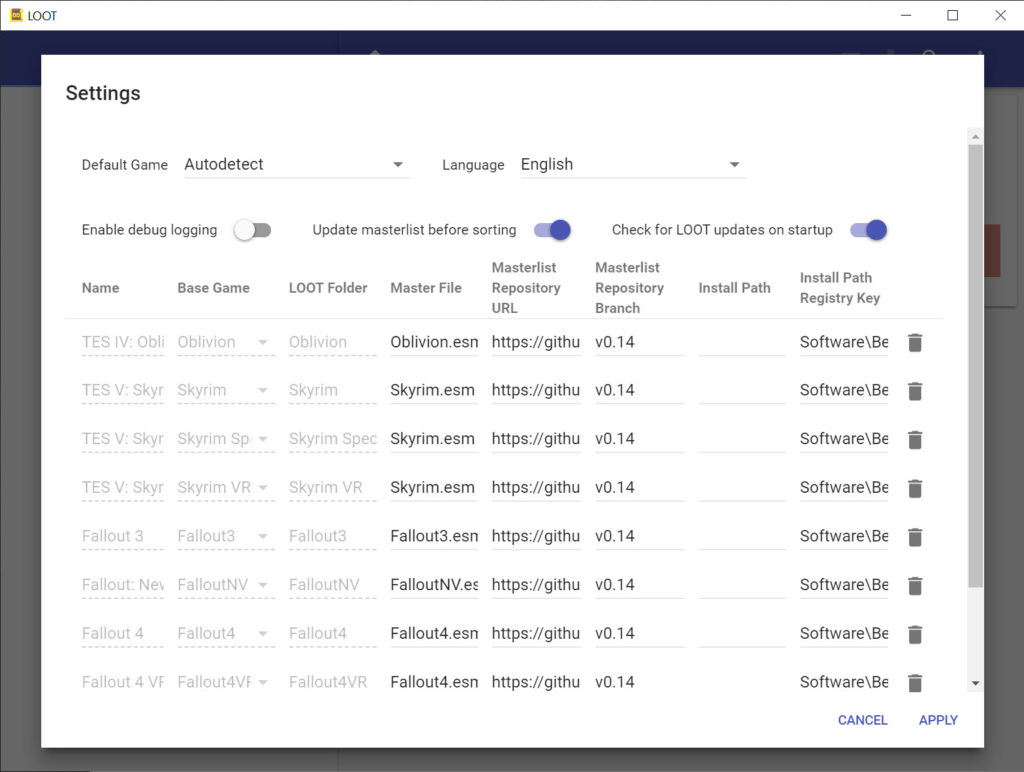Maximize the LOOT window
Viewport: 1024px width, 772px height.
(x=953, y=15)
